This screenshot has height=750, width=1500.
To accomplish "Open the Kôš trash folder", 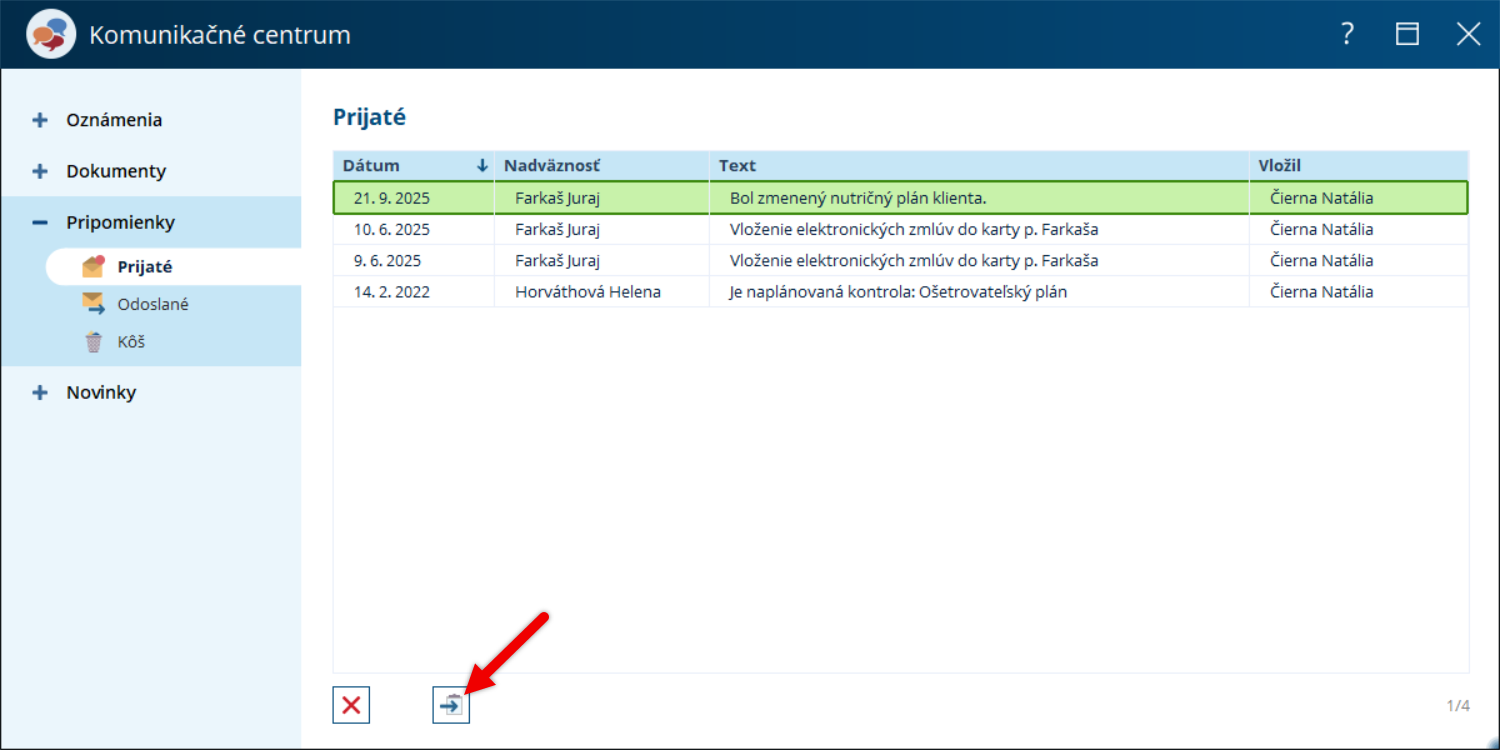I will coord(131,342).
